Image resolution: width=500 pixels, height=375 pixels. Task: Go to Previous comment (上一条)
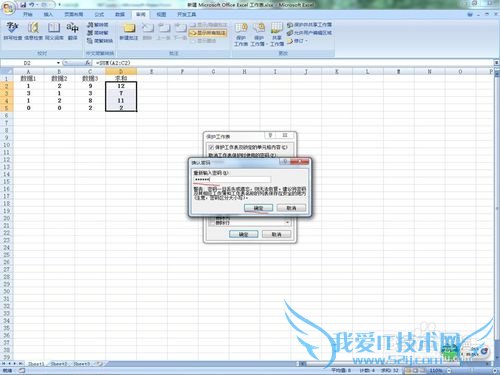pos(163,31)
